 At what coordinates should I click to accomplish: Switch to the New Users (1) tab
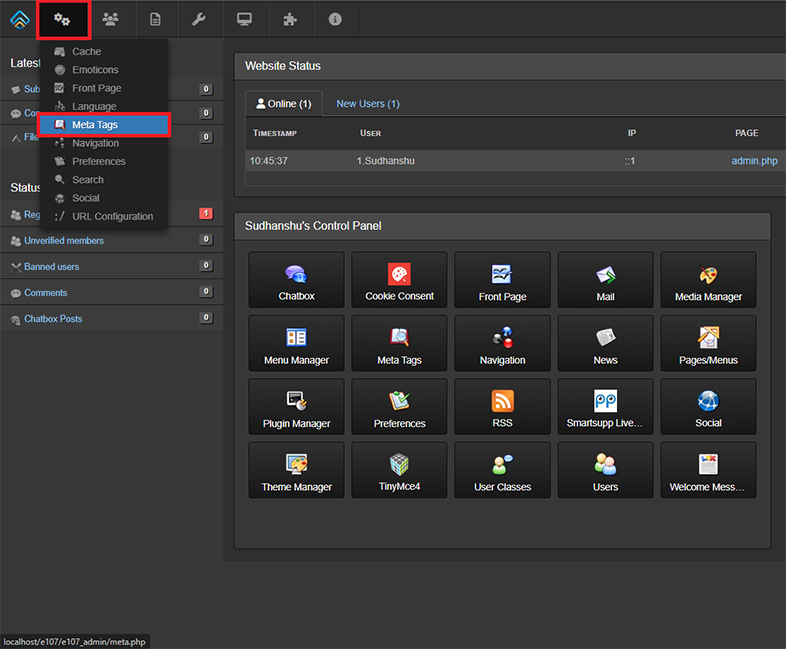click(x=367, y=104)
